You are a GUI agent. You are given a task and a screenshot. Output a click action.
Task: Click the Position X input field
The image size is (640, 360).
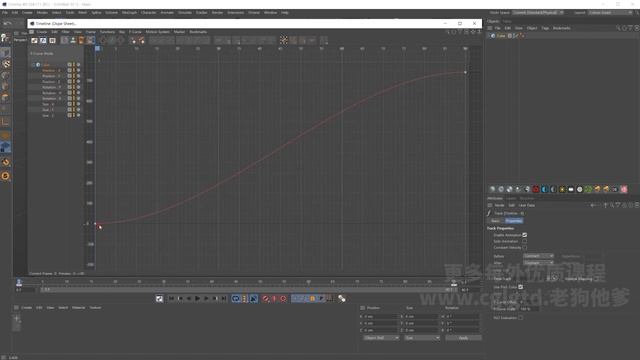pyautogui.click(x=380, y=316)
